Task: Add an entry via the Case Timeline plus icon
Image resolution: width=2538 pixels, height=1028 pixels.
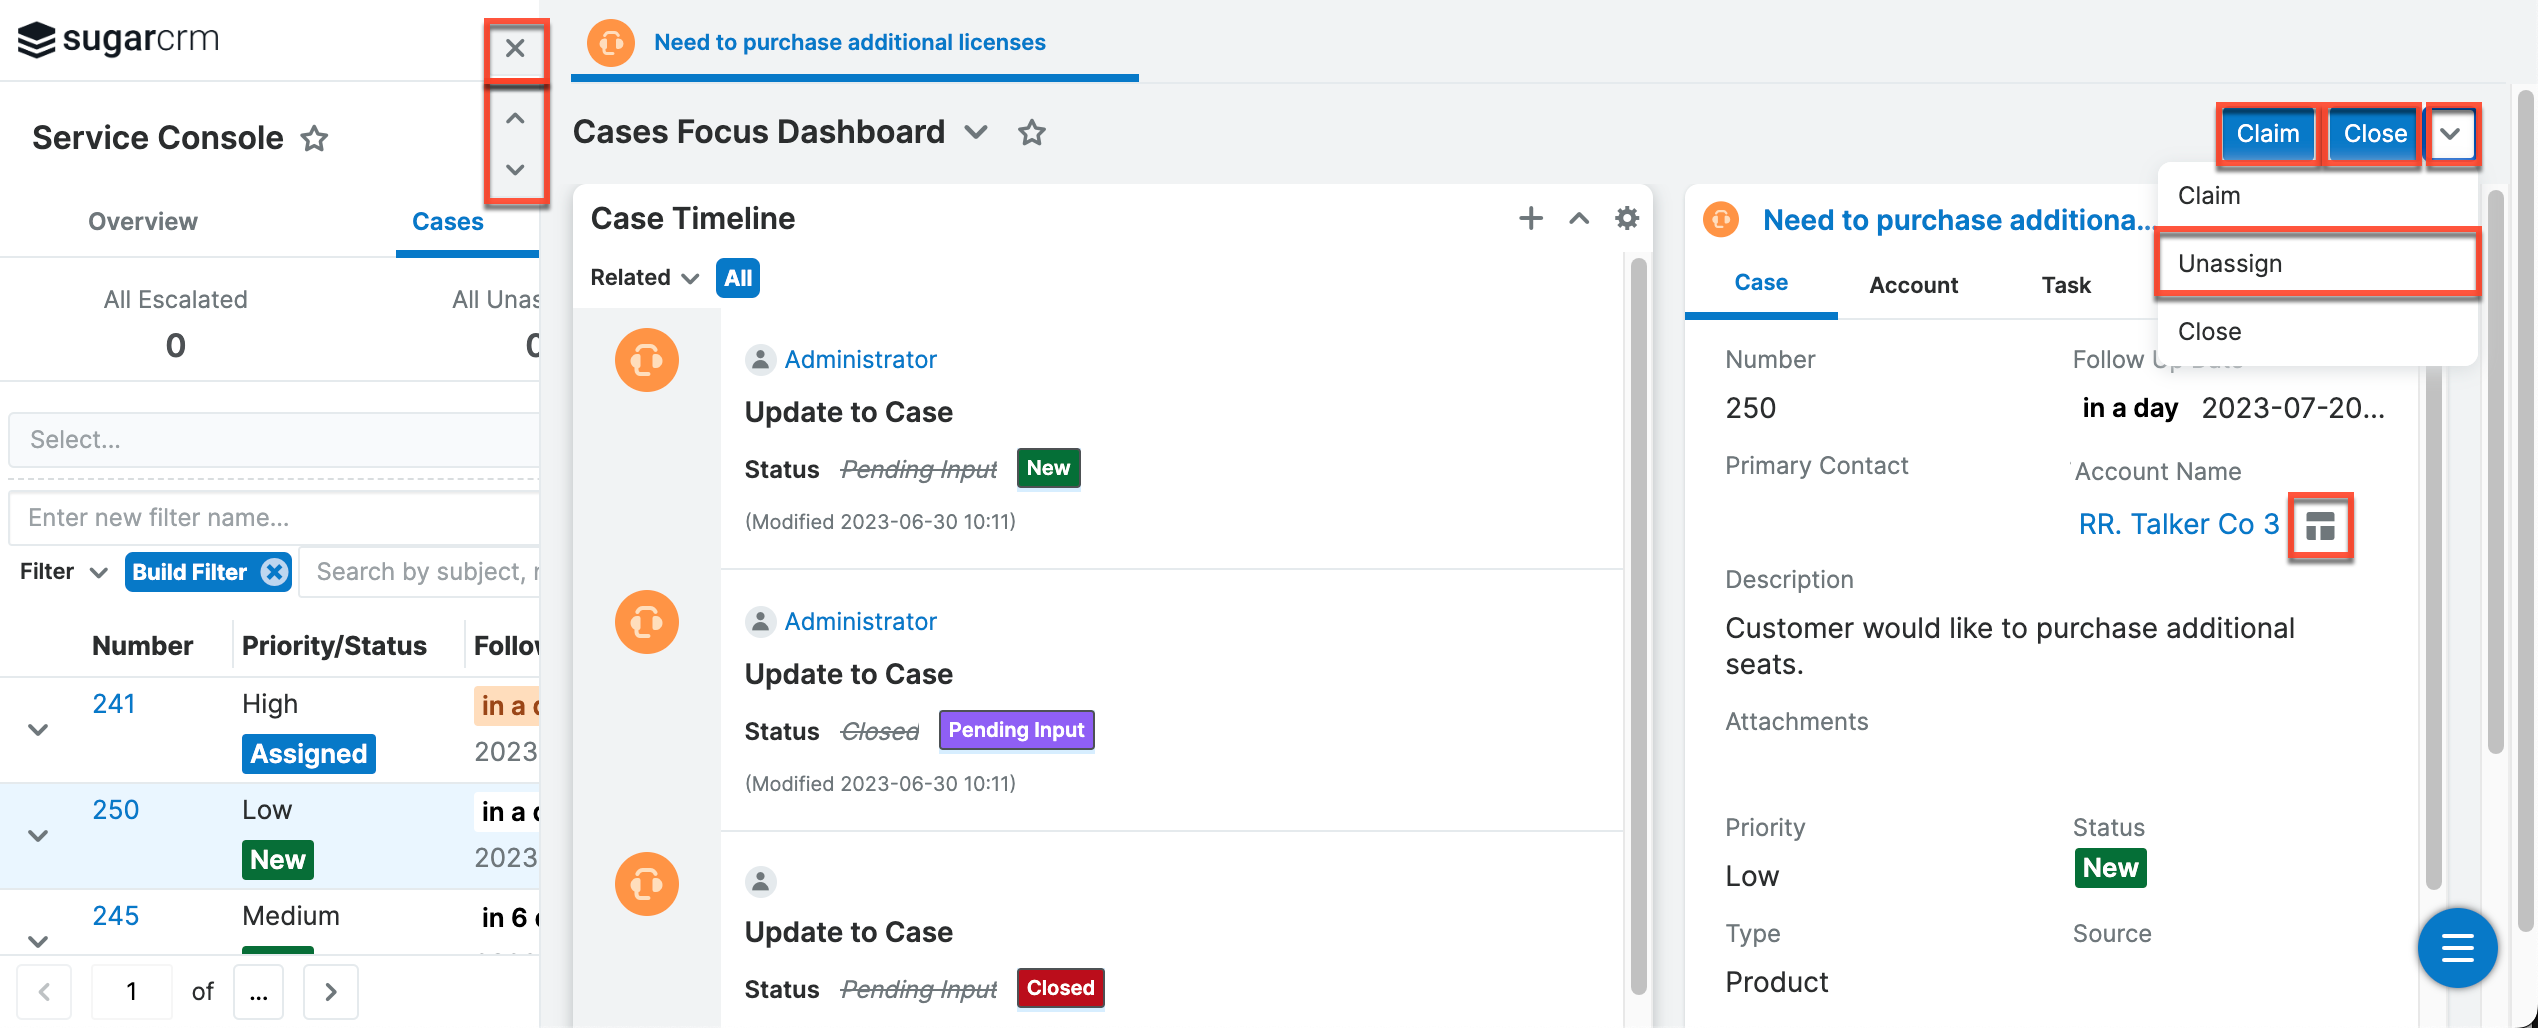Action: pos(1530,218)
